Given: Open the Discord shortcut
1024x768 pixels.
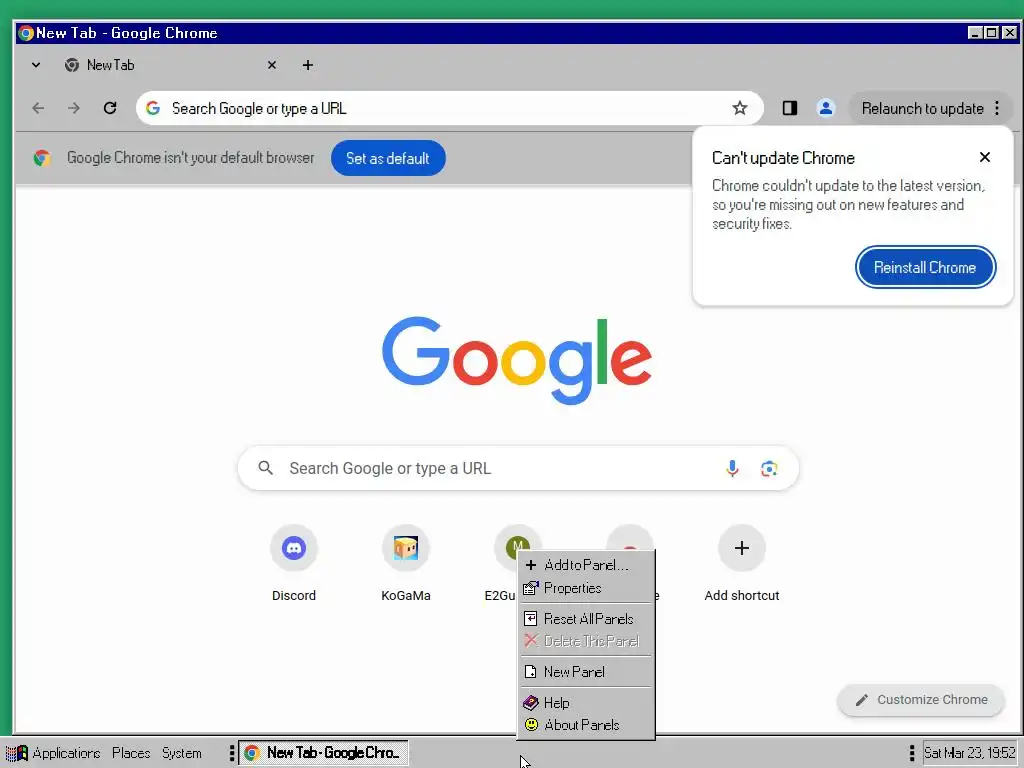Looking at the screenshot, I should pyautogui.click(x=294, y=564).
